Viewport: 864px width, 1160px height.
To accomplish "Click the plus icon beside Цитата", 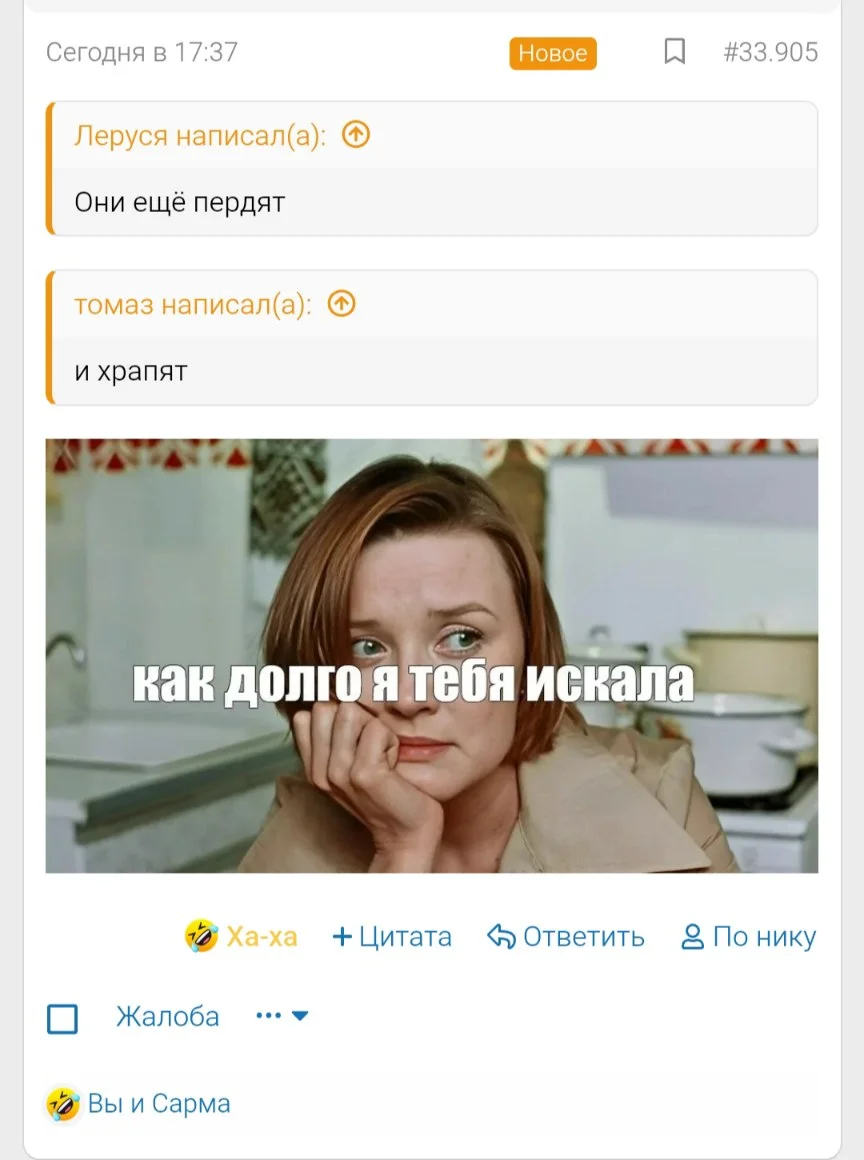I will click(342, 937).
